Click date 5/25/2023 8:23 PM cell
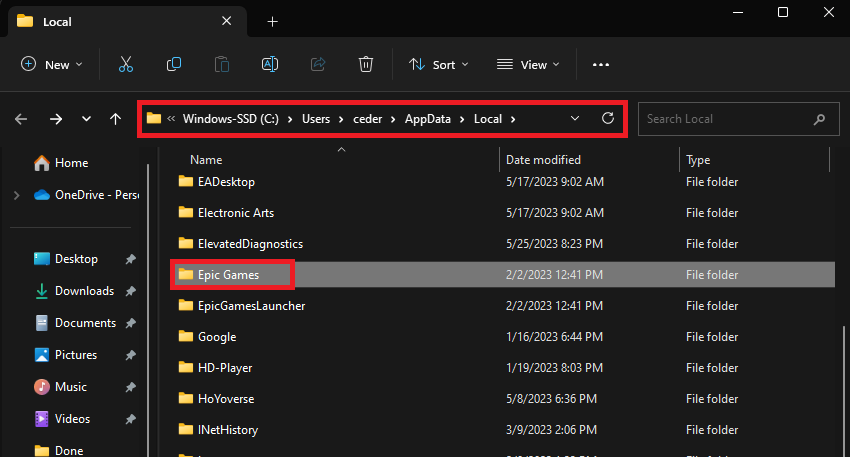This screenshot has height=457, width=850. (x=554, y=244)
